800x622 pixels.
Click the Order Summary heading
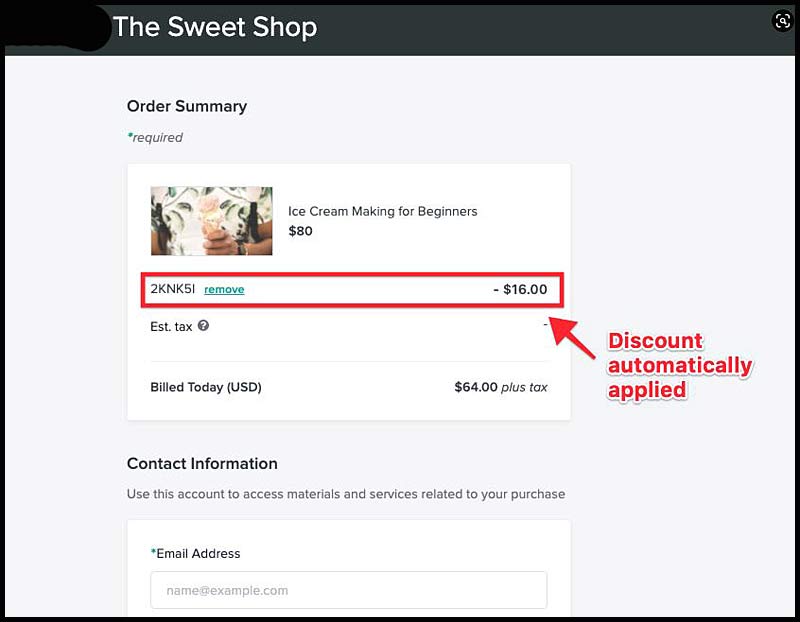coord(187,106)
